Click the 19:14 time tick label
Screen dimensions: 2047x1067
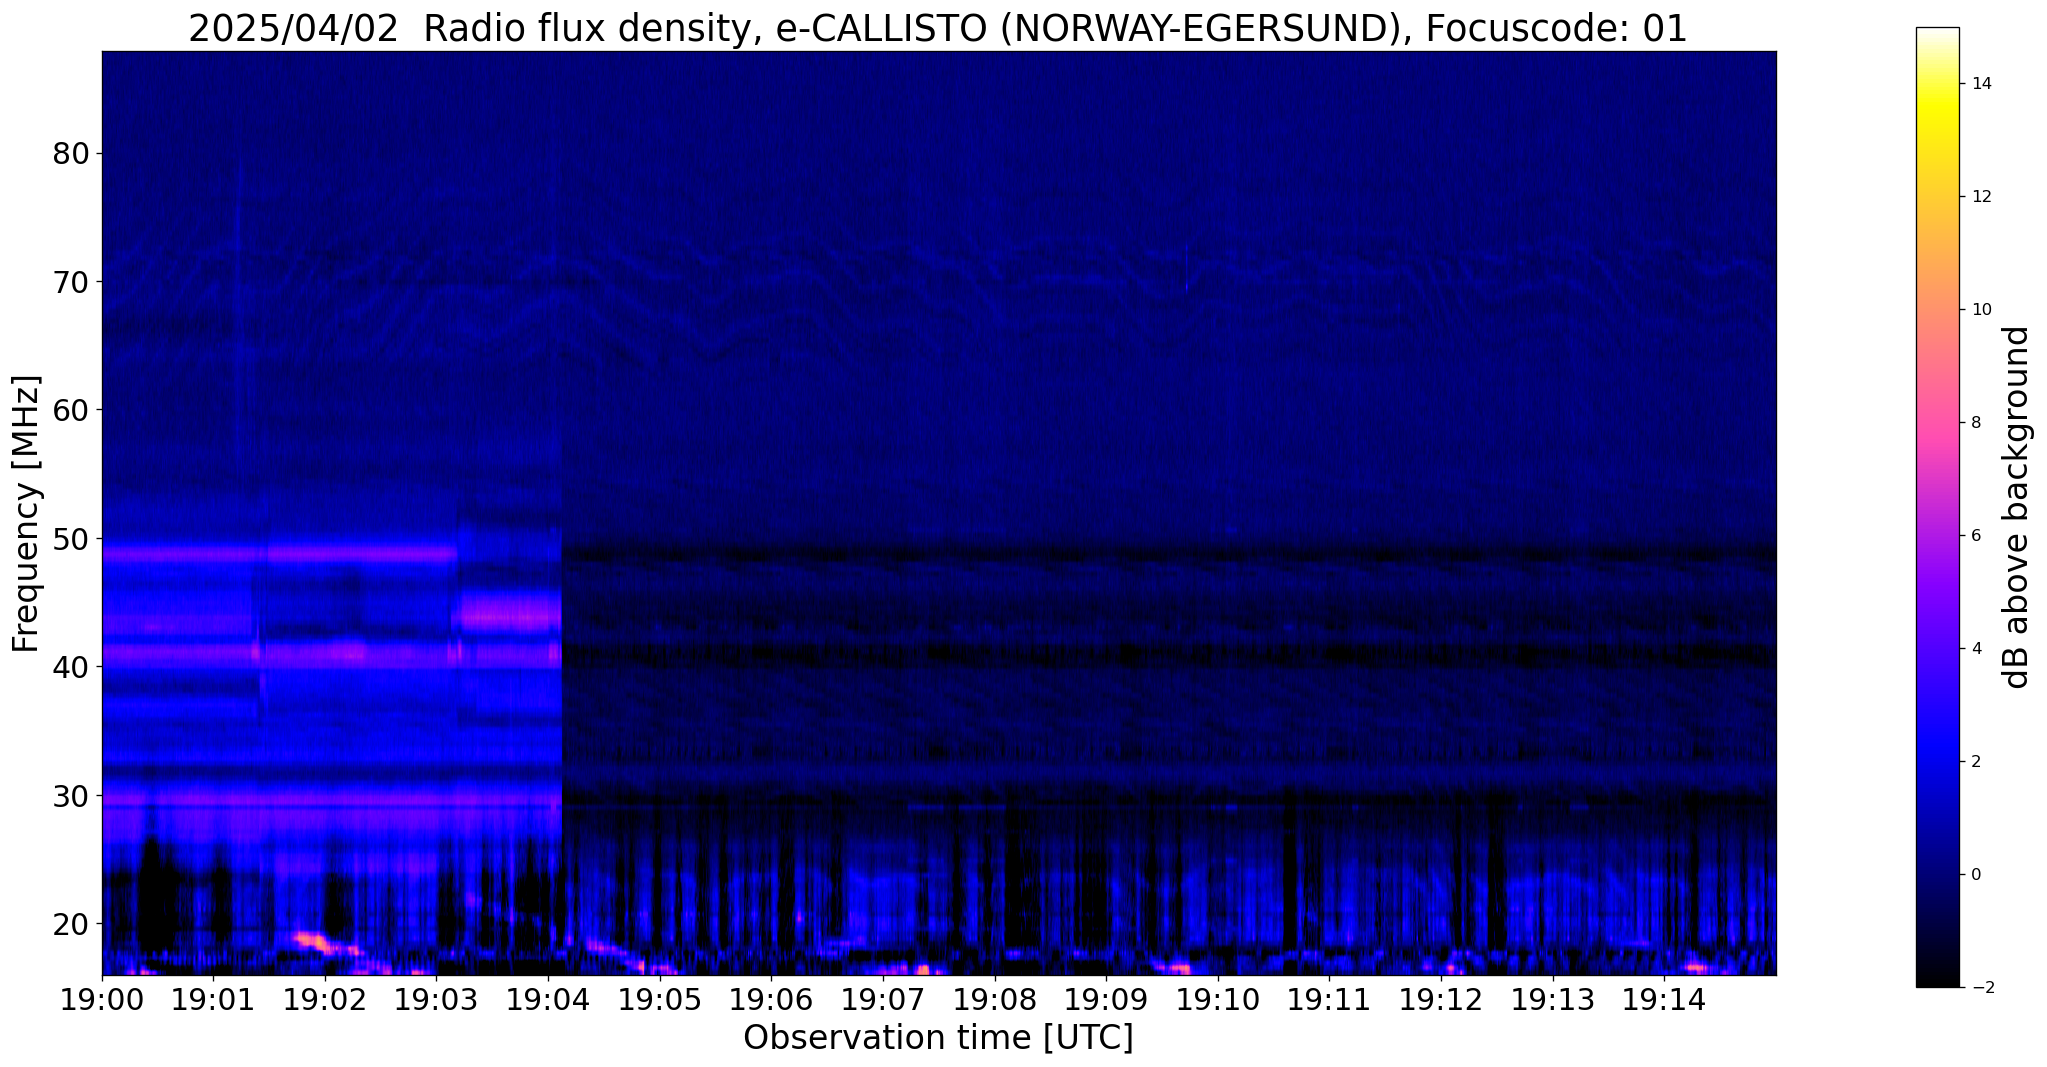click(1664, 999)
